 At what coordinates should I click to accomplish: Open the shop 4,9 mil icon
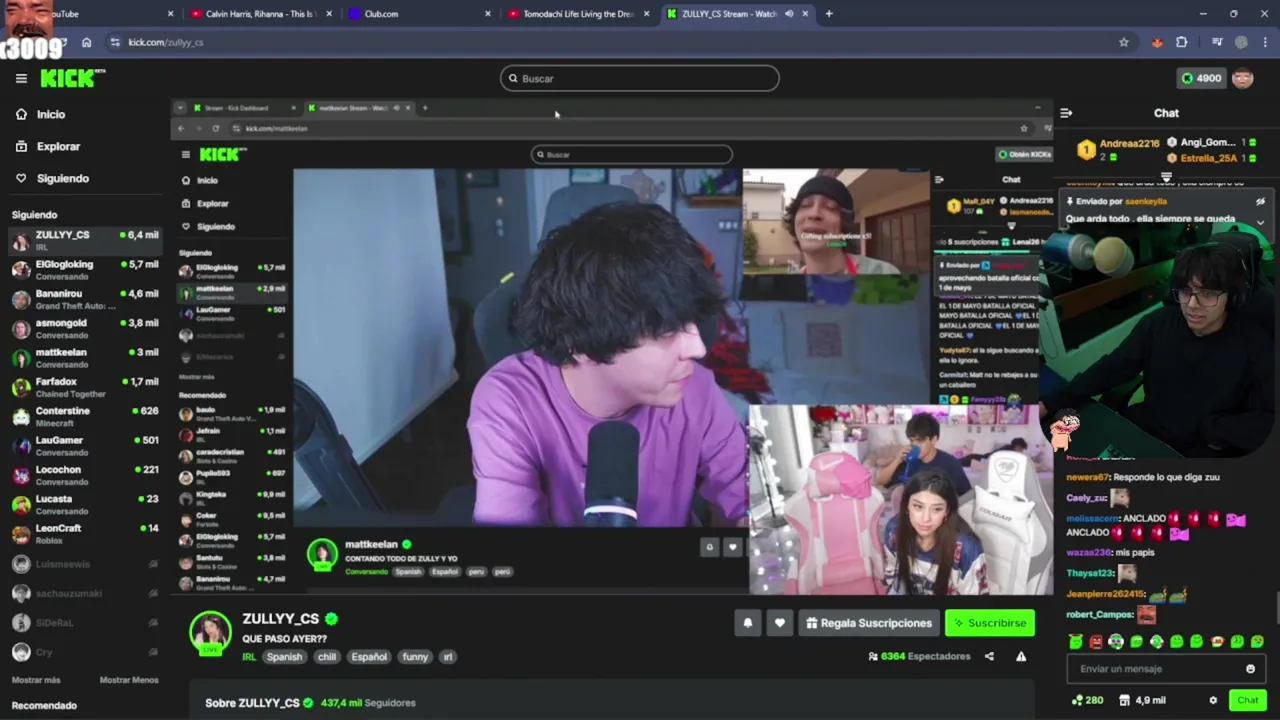(x=1142, y=700)
